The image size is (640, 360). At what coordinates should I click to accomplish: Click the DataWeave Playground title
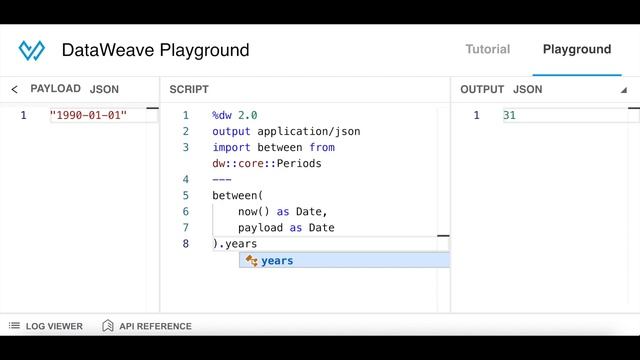point(156,50)
